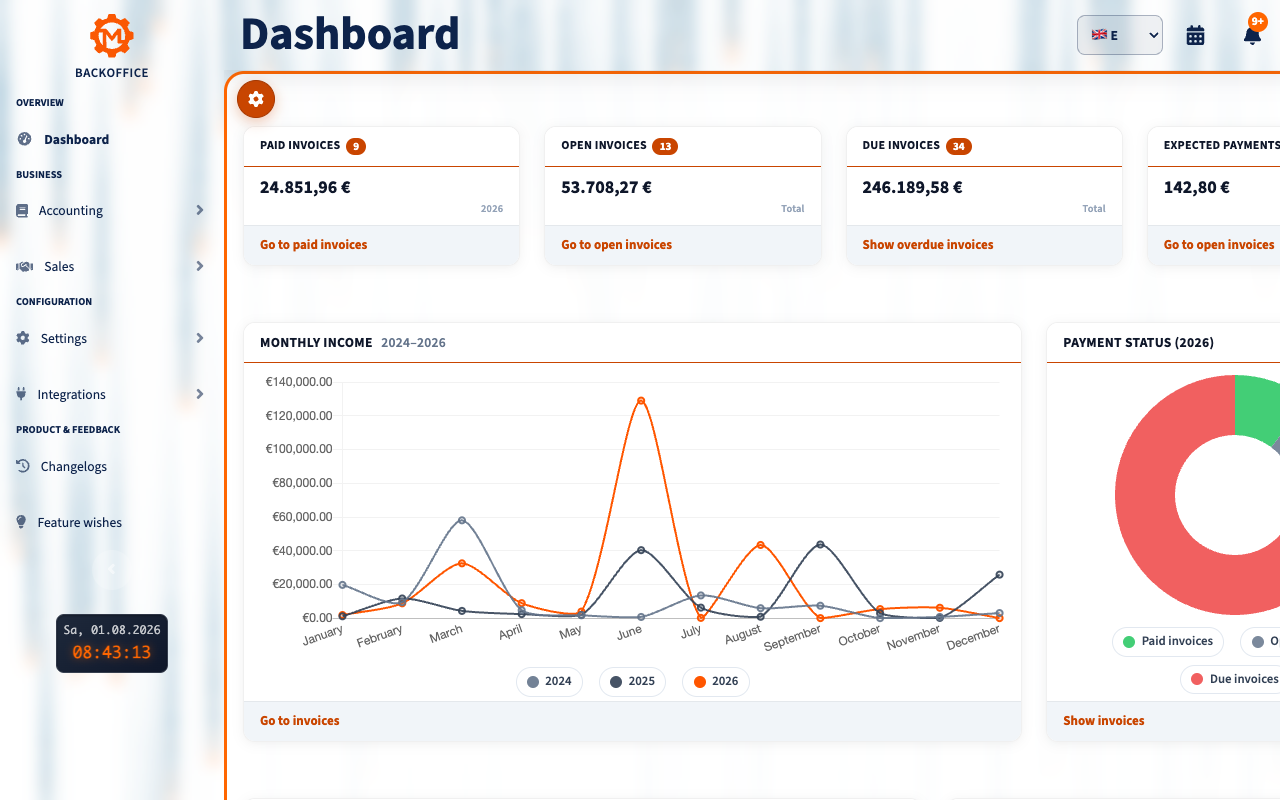Click the amount 24.851,96 €
The width and height of the screenshot is (1280, 800).
point(305,187)
